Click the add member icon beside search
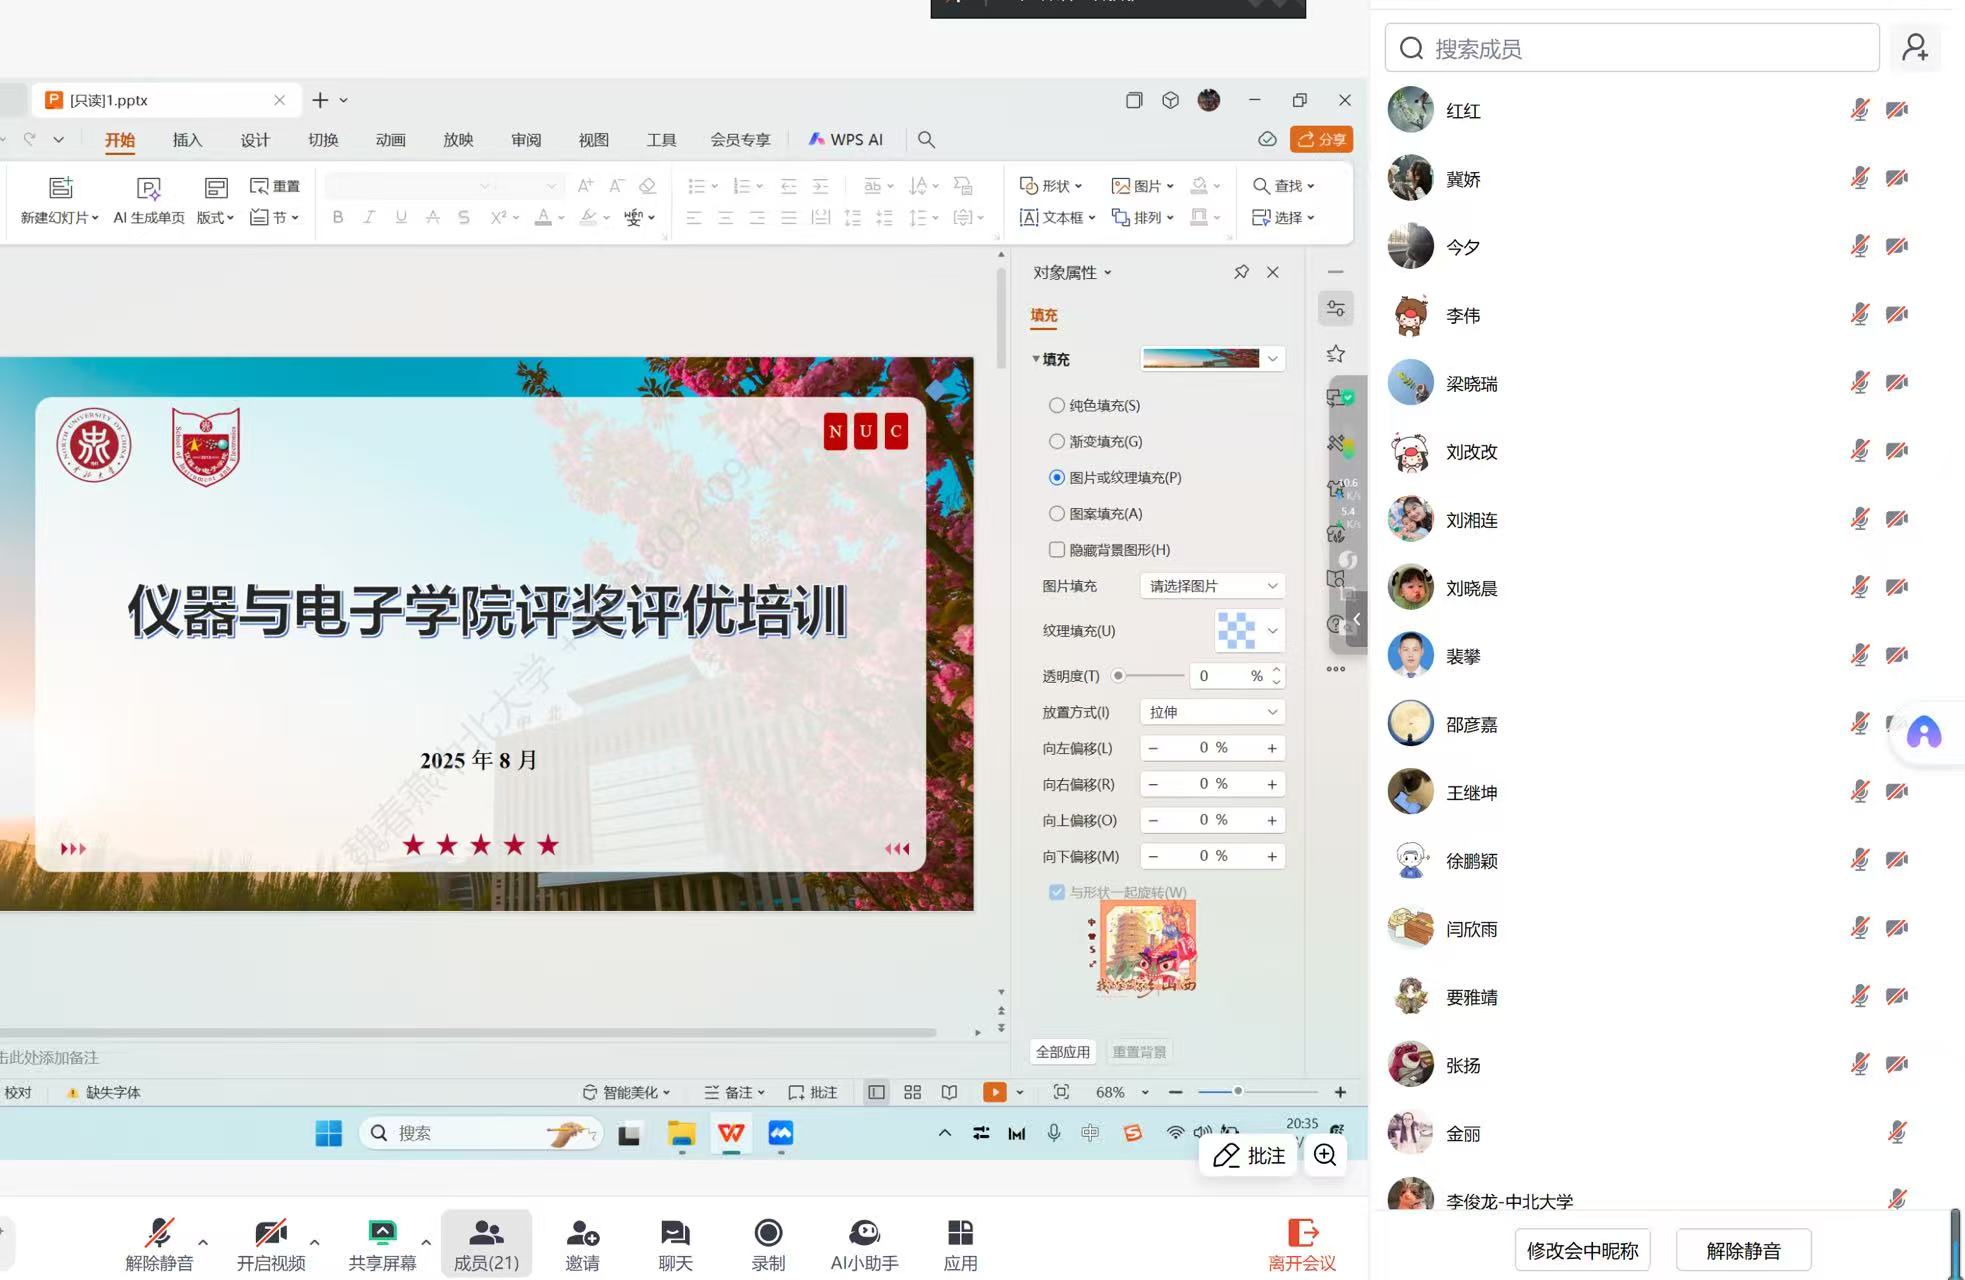1965x1280 pixels. (x=1915, y=48)
